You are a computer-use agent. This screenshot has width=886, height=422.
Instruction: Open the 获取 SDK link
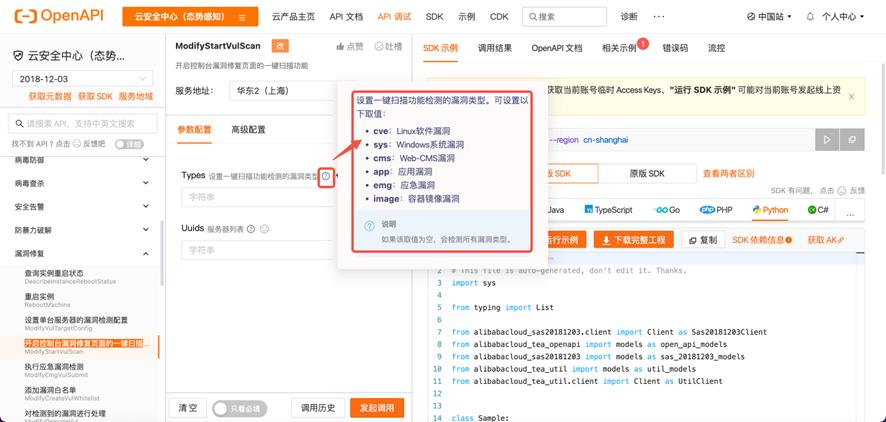tap(95, 97)
